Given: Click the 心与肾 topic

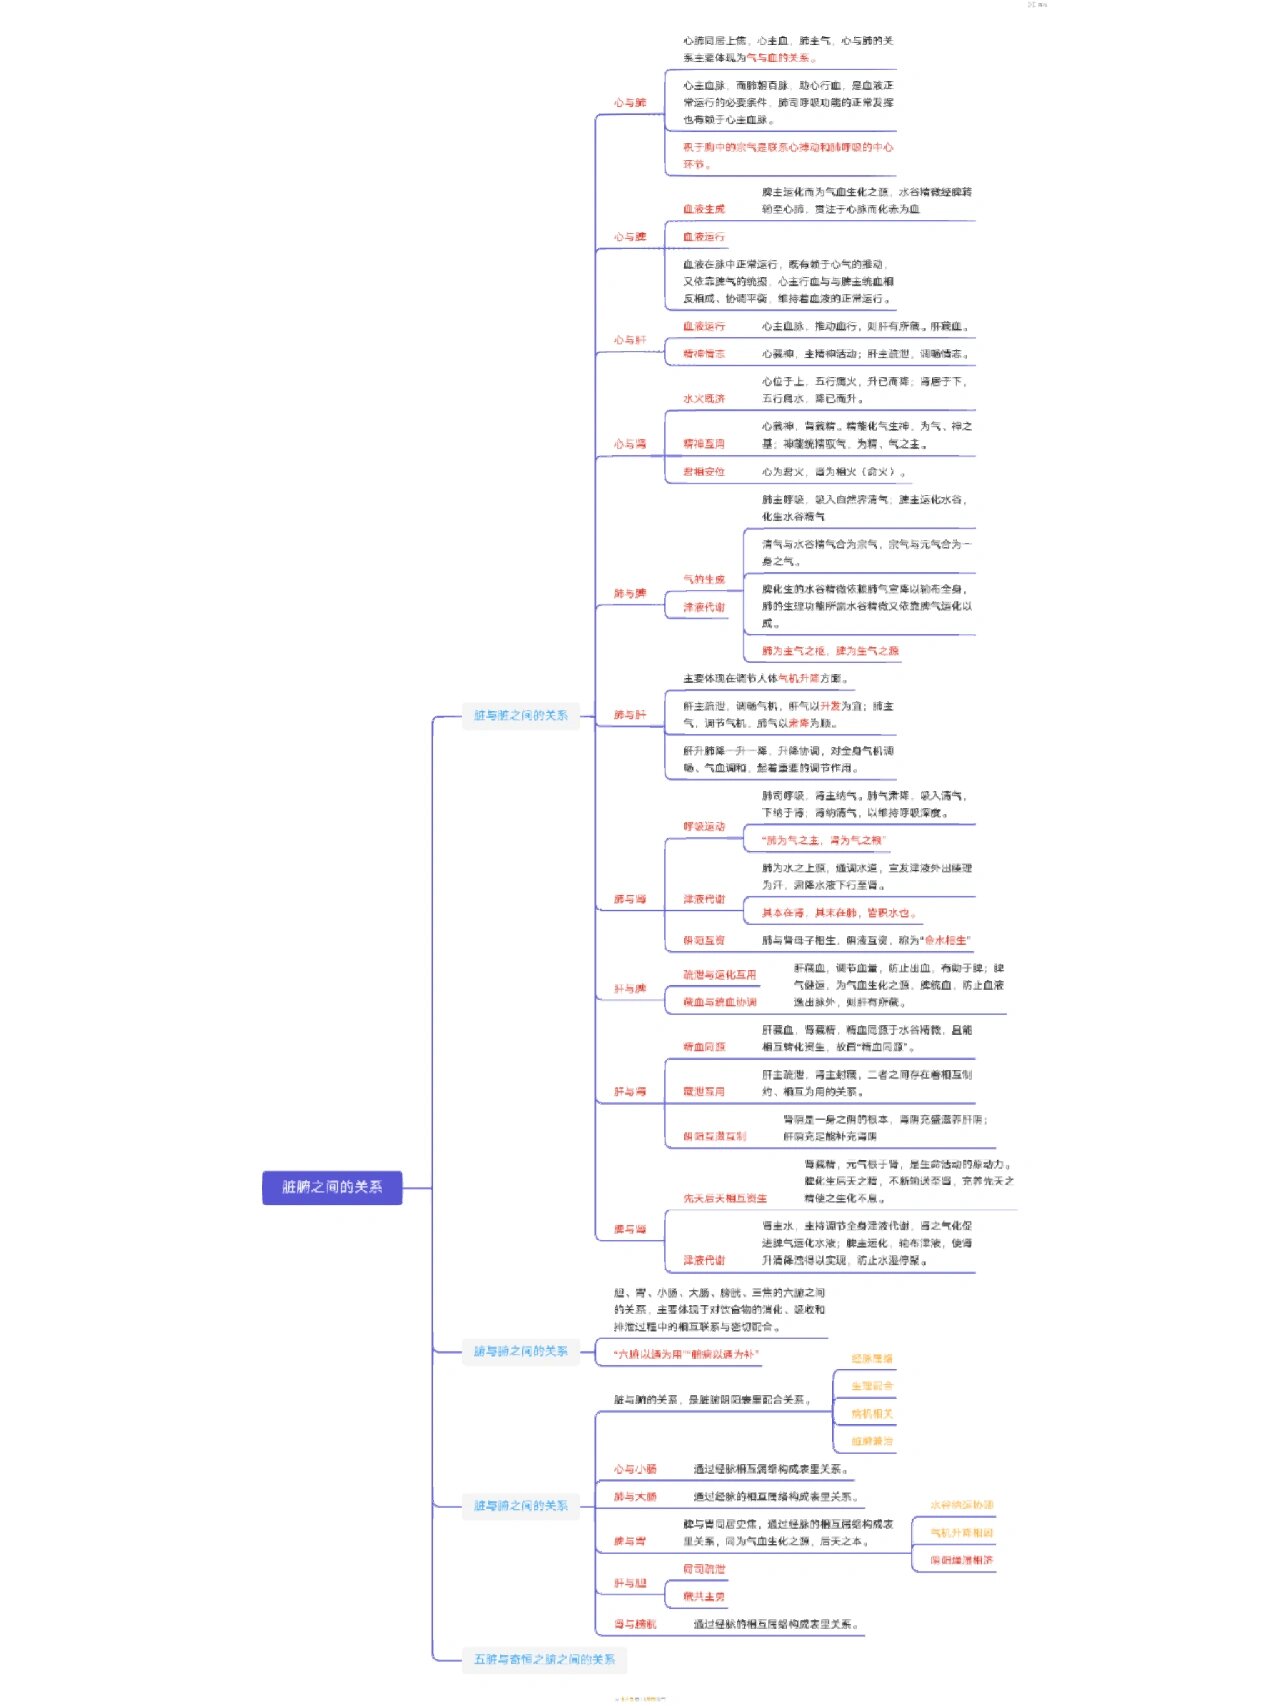Looking at the screenshot, I should pos(630,444).
